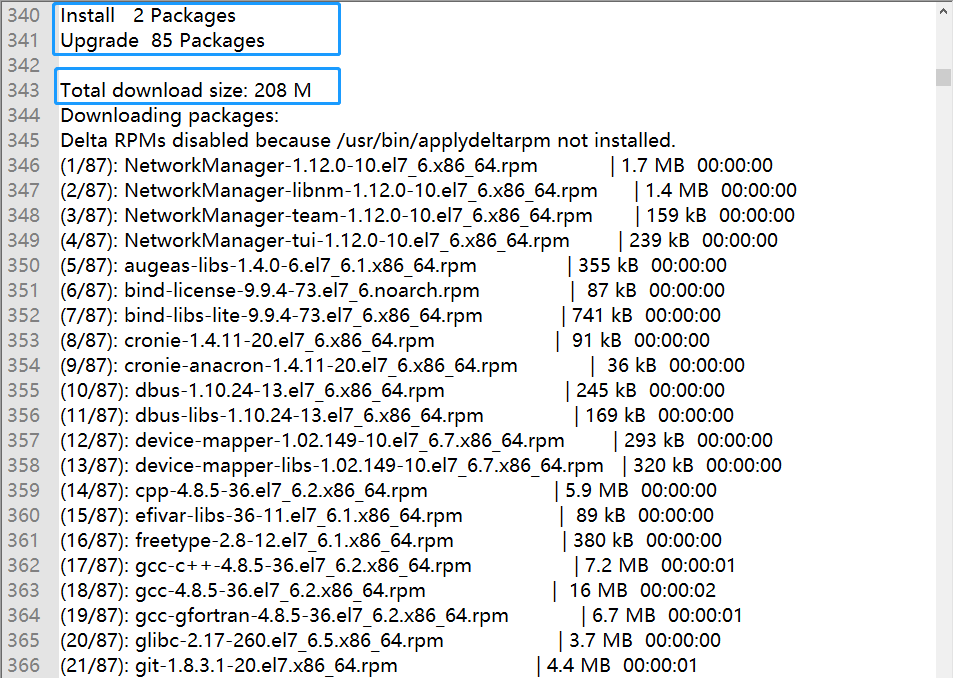The height and width of the screenshot is (678, 954).
Task: Click line number 366 in gutter
Action: pos(23,665)
